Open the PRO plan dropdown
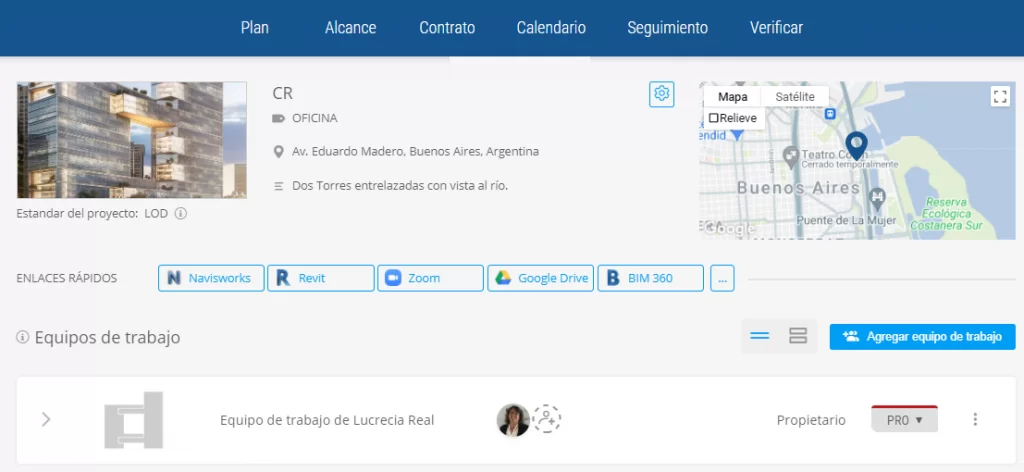This screenshot has height=472, width=1024. (x=905, y=420)
